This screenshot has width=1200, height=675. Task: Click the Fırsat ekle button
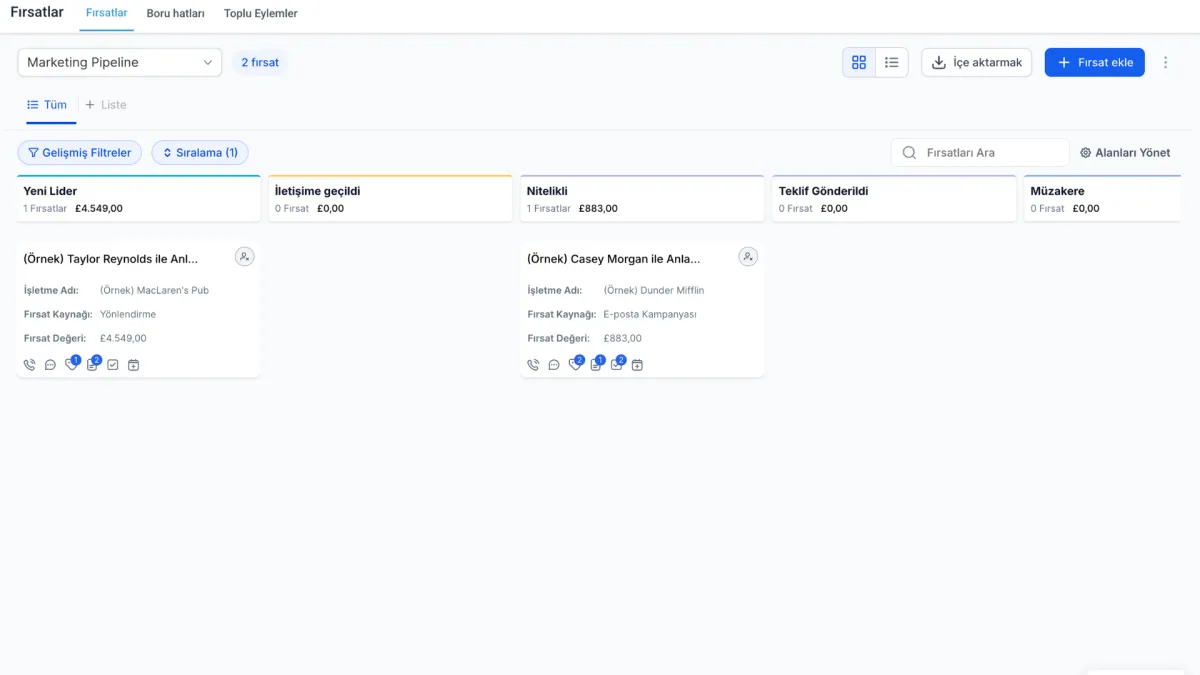(1095, 62)
